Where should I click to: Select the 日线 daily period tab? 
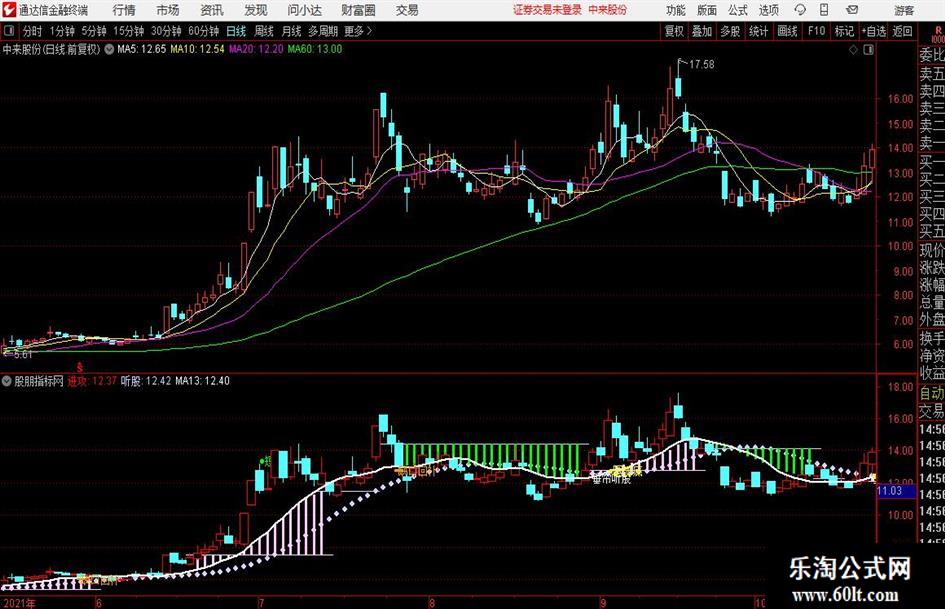point(236,31)
